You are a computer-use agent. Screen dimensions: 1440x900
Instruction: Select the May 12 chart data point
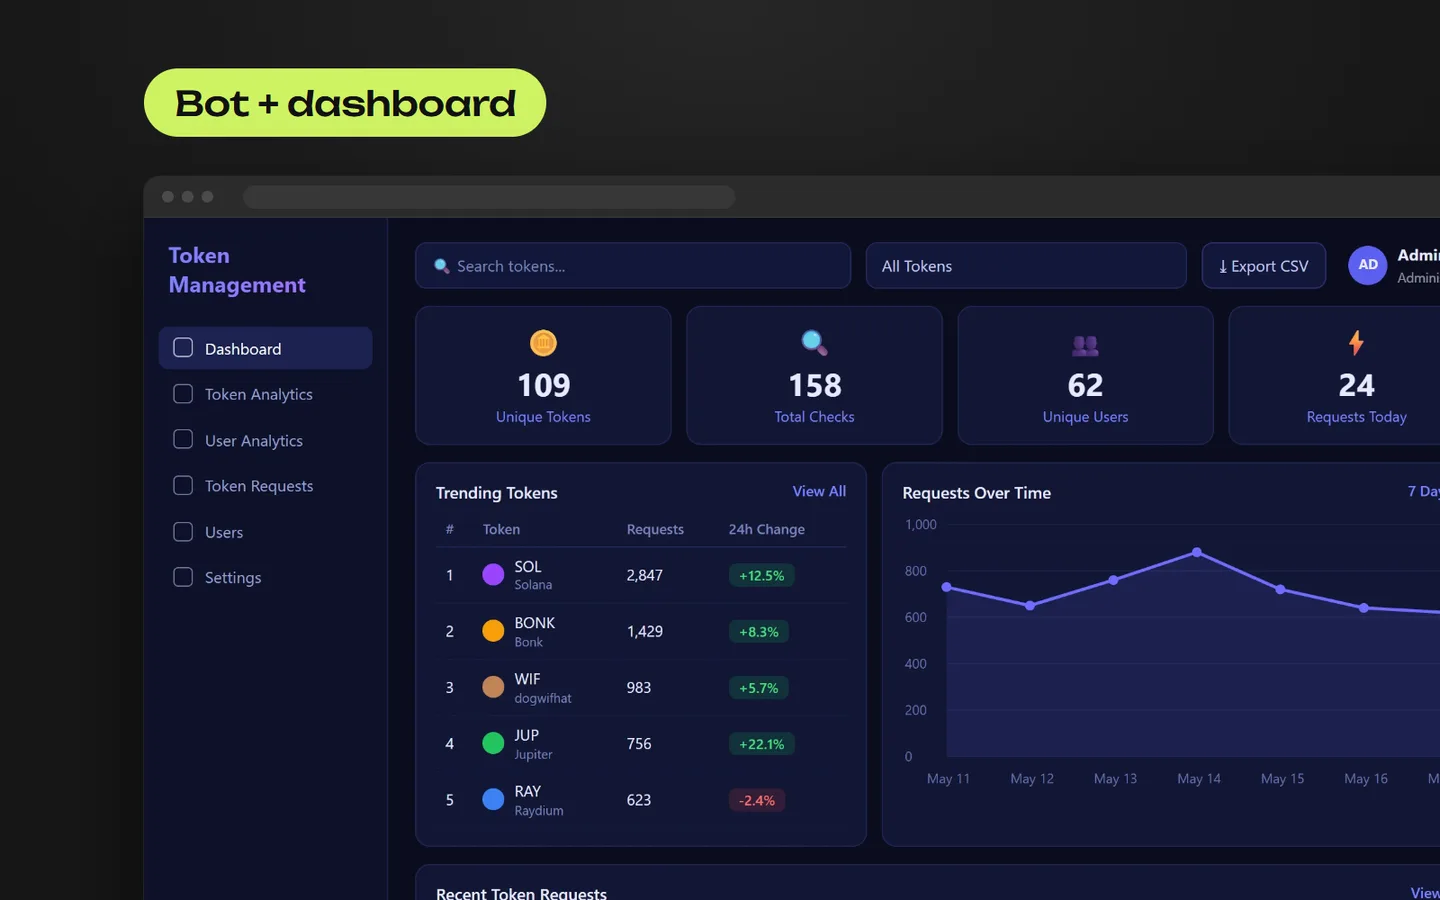pos(1030,605)
